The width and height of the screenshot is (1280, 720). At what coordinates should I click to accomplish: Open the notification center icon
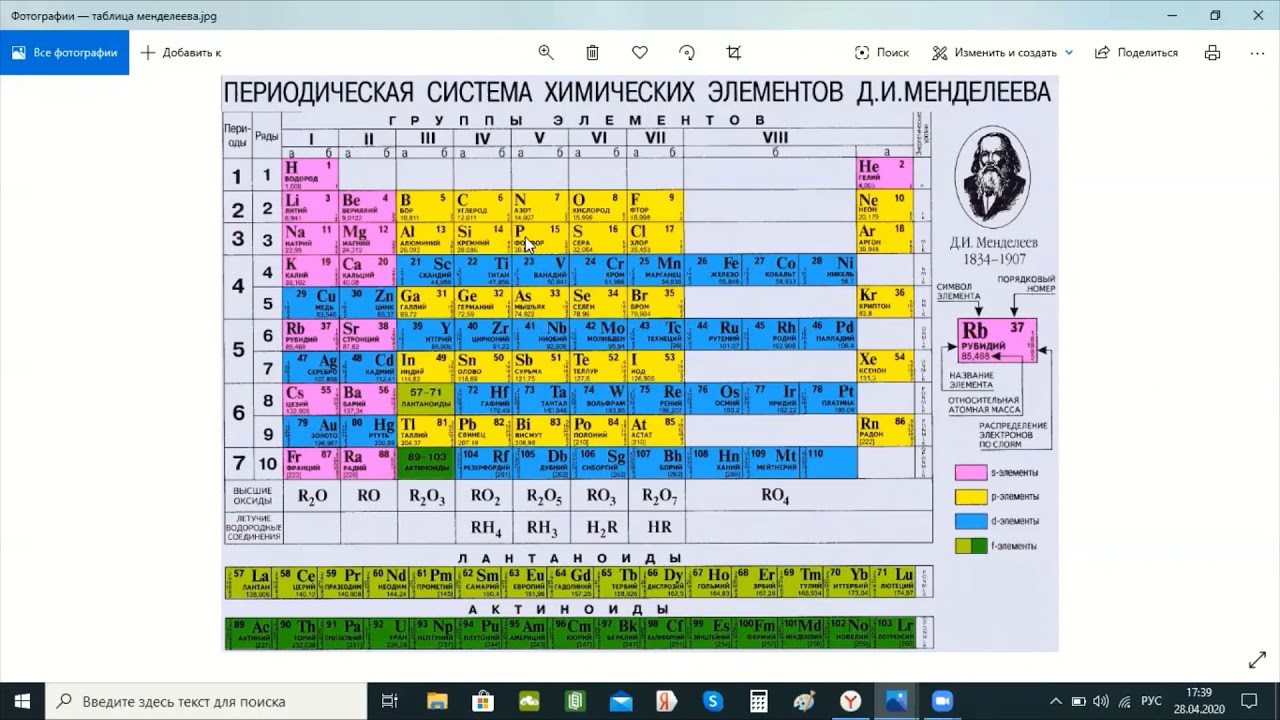point(1250,701)
